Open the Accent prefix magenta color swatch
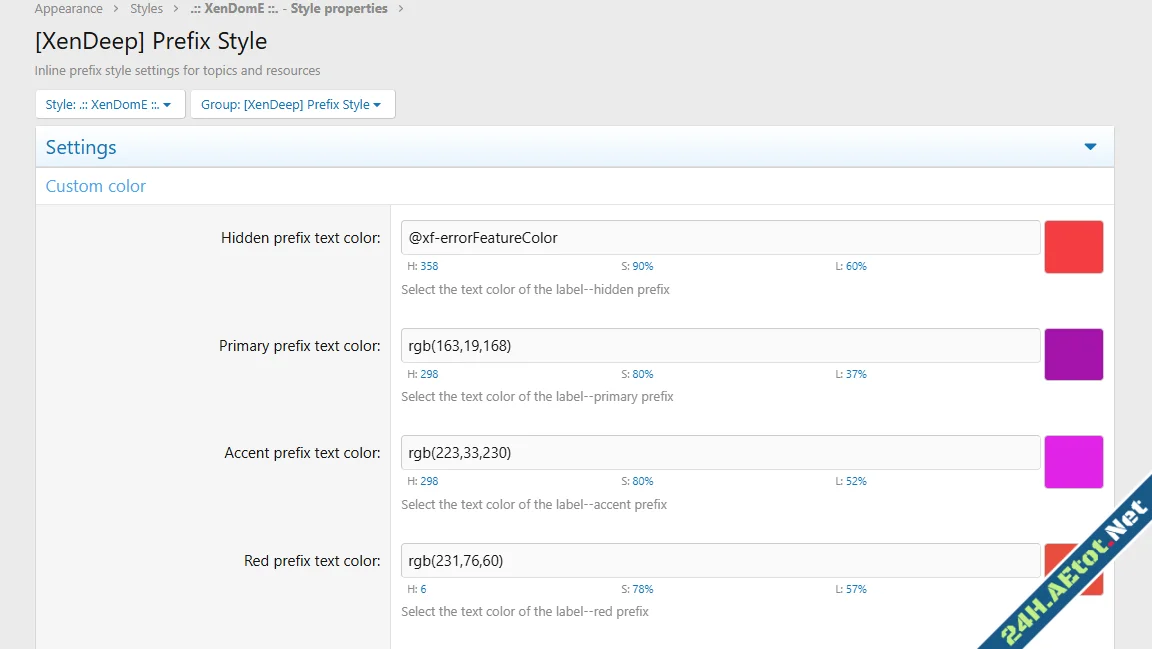Viewport: 1152px width, 649px height. click(1073, 462)
